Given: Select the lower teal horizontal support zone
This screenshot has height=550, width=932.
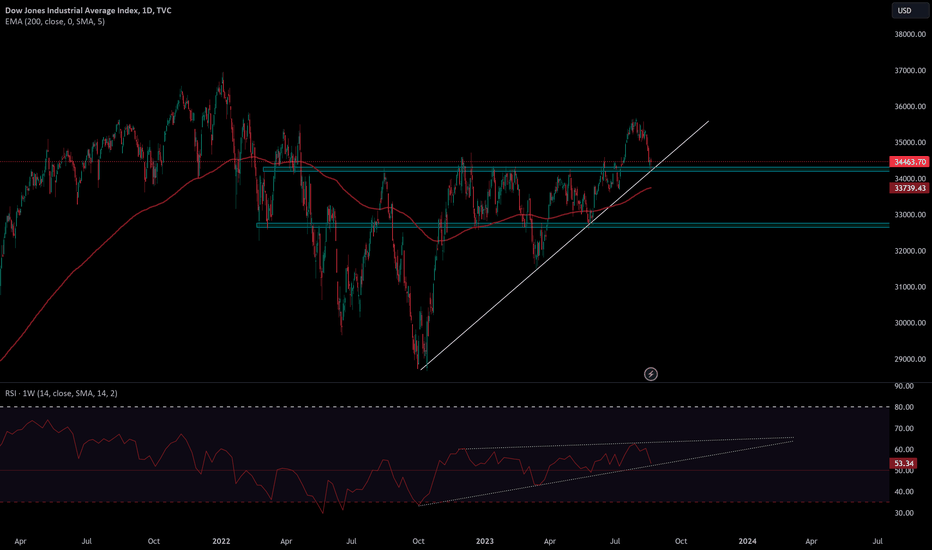Looking at the screenshot, I should (573, 225).
